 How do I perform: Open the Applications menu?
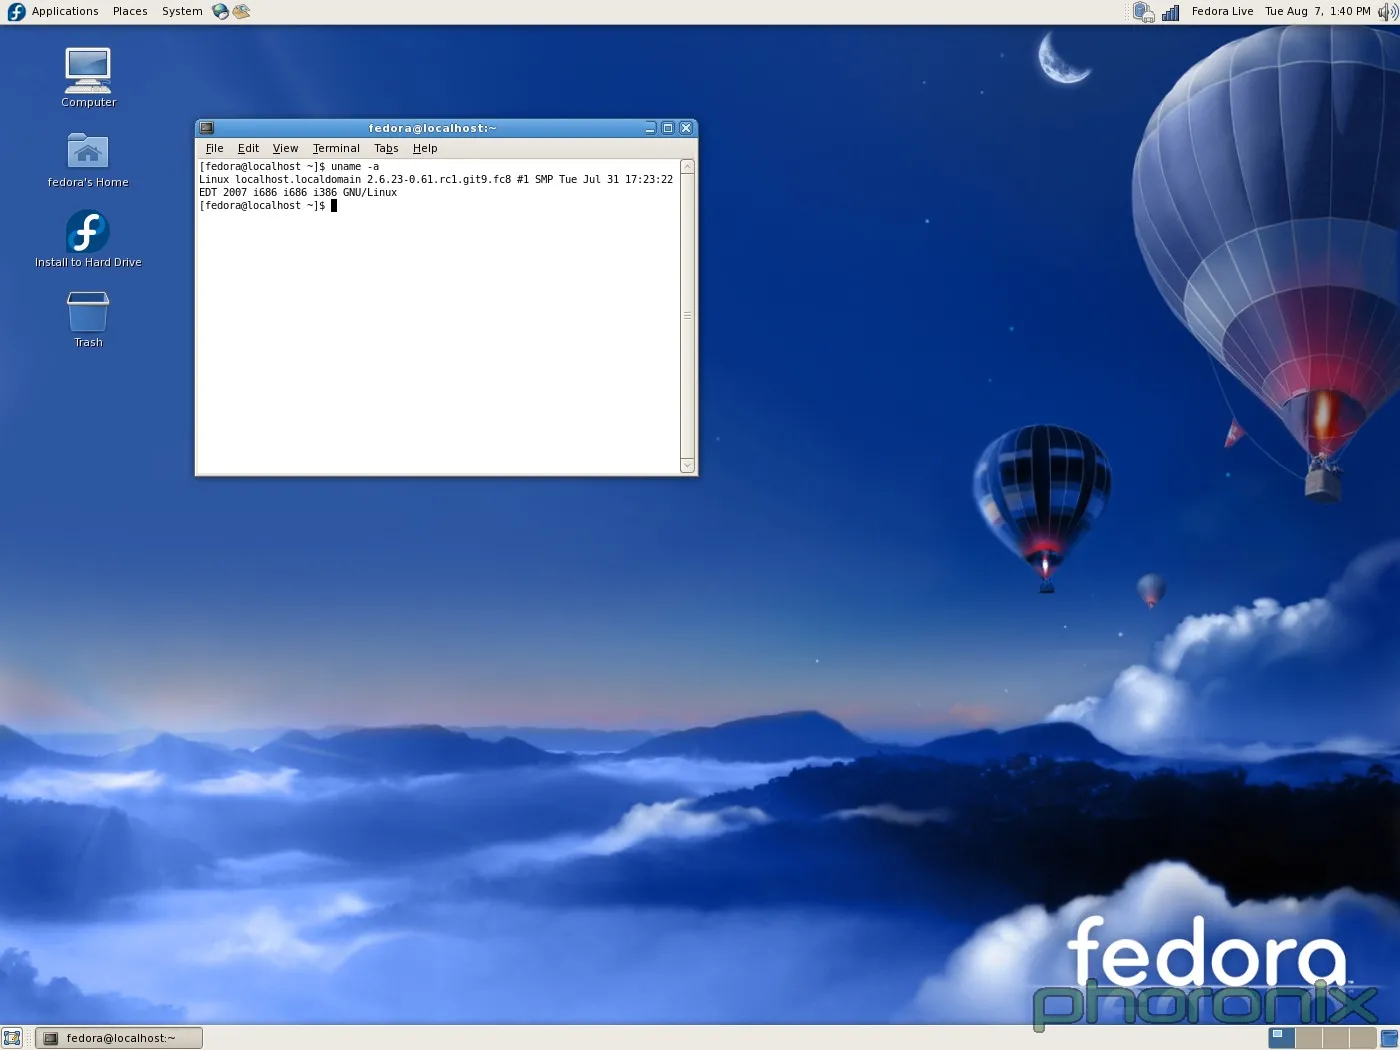(65, 12)
